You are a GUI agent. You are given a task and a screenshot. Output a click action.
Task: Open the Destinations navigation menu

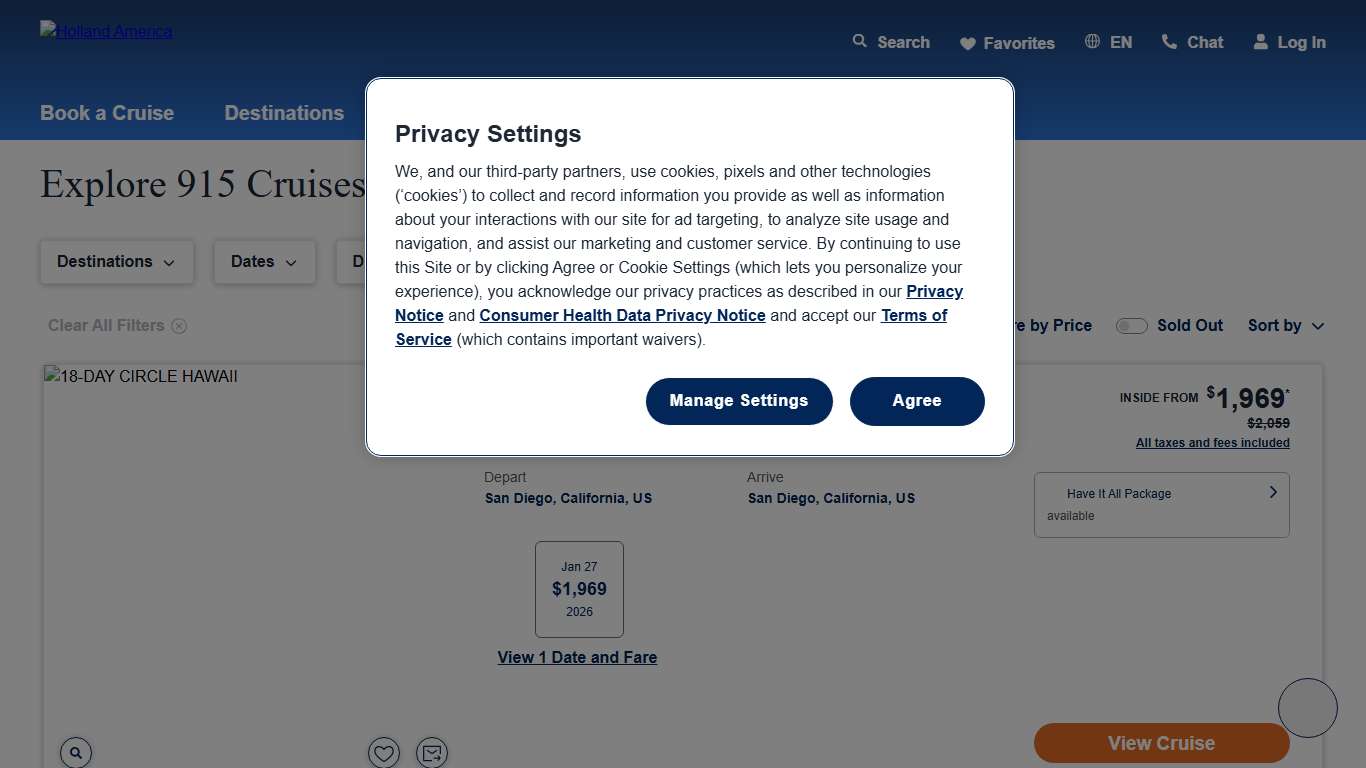click(x=284, y=113)
